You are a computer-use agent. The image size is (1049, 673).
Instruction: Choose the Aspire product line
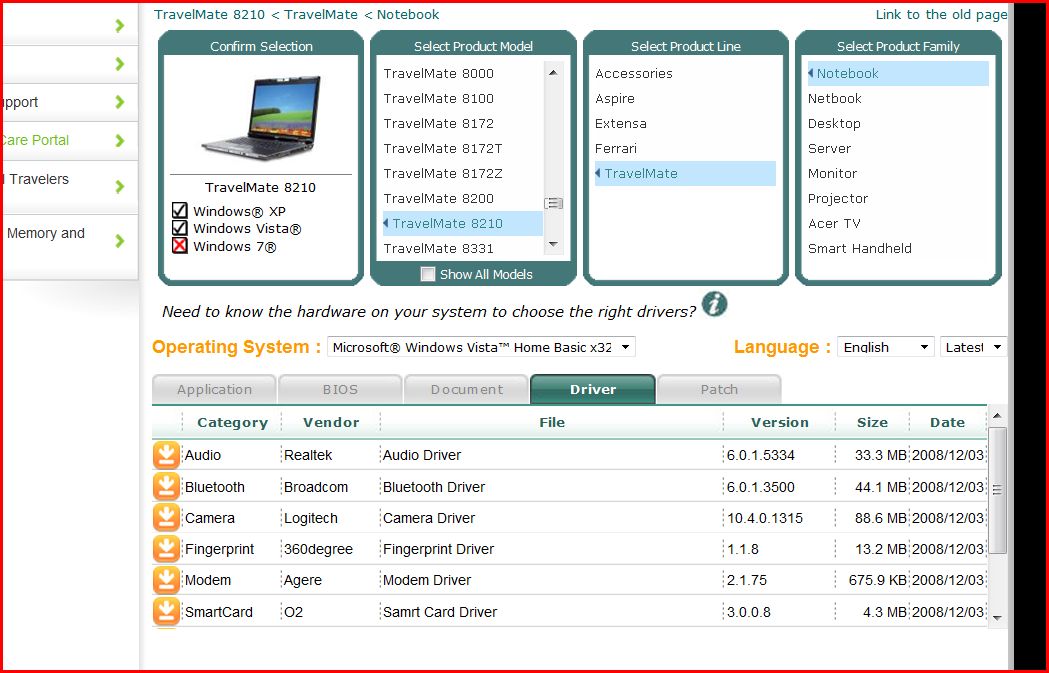[615, 98]
